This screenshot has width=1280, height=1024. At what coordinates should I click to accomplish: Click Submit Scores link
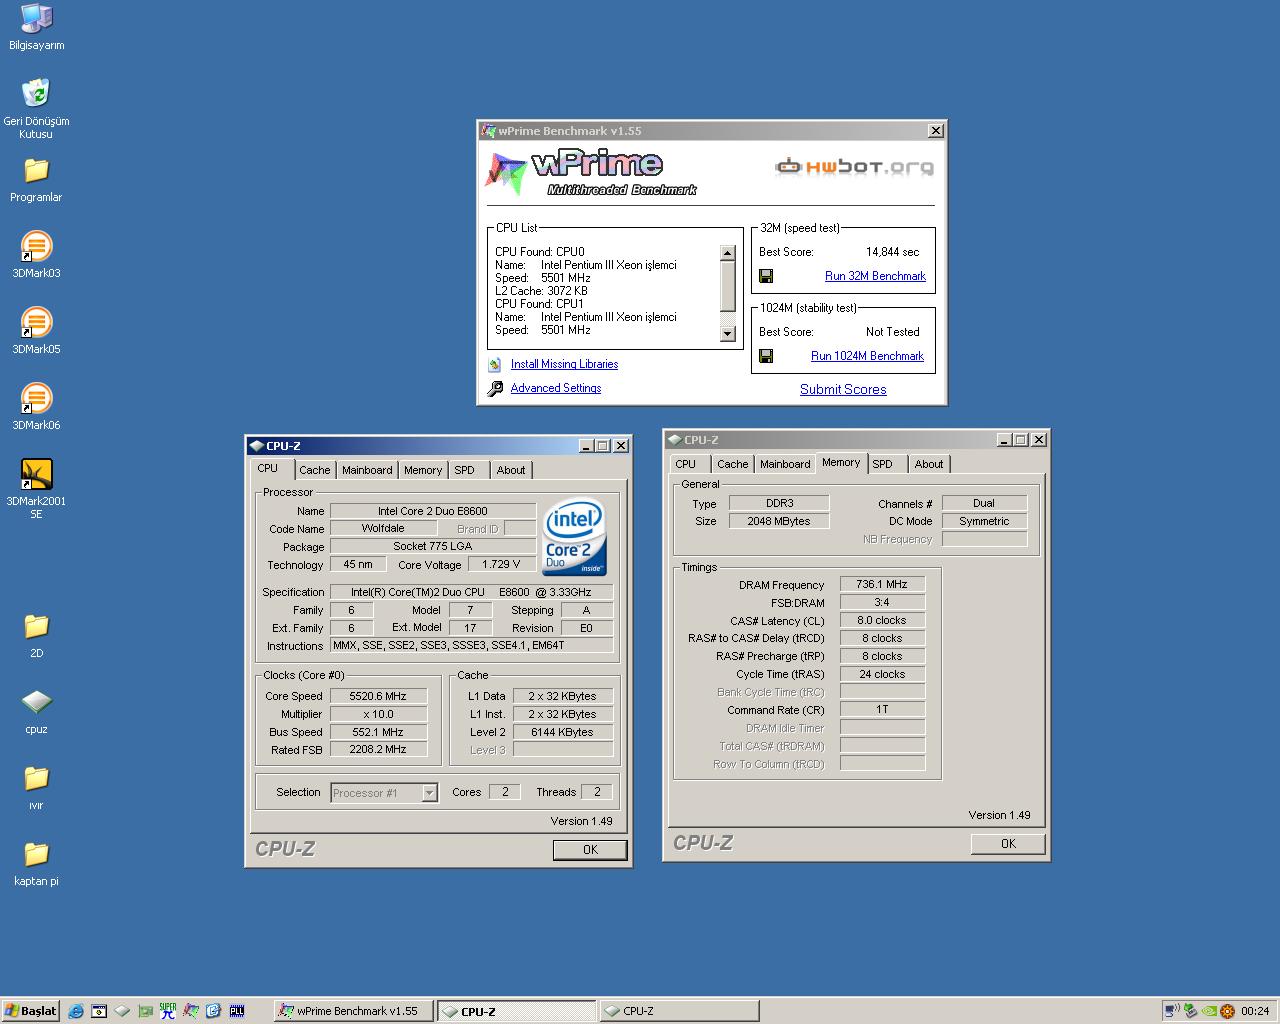pyautogui.click(x=843, y=390)
